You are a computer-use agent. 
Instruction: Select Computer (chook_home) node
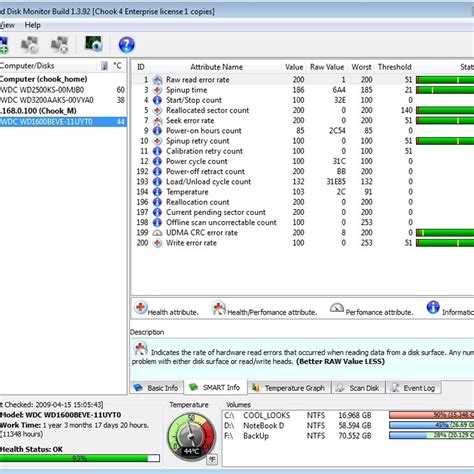click(x=44, y=79)
